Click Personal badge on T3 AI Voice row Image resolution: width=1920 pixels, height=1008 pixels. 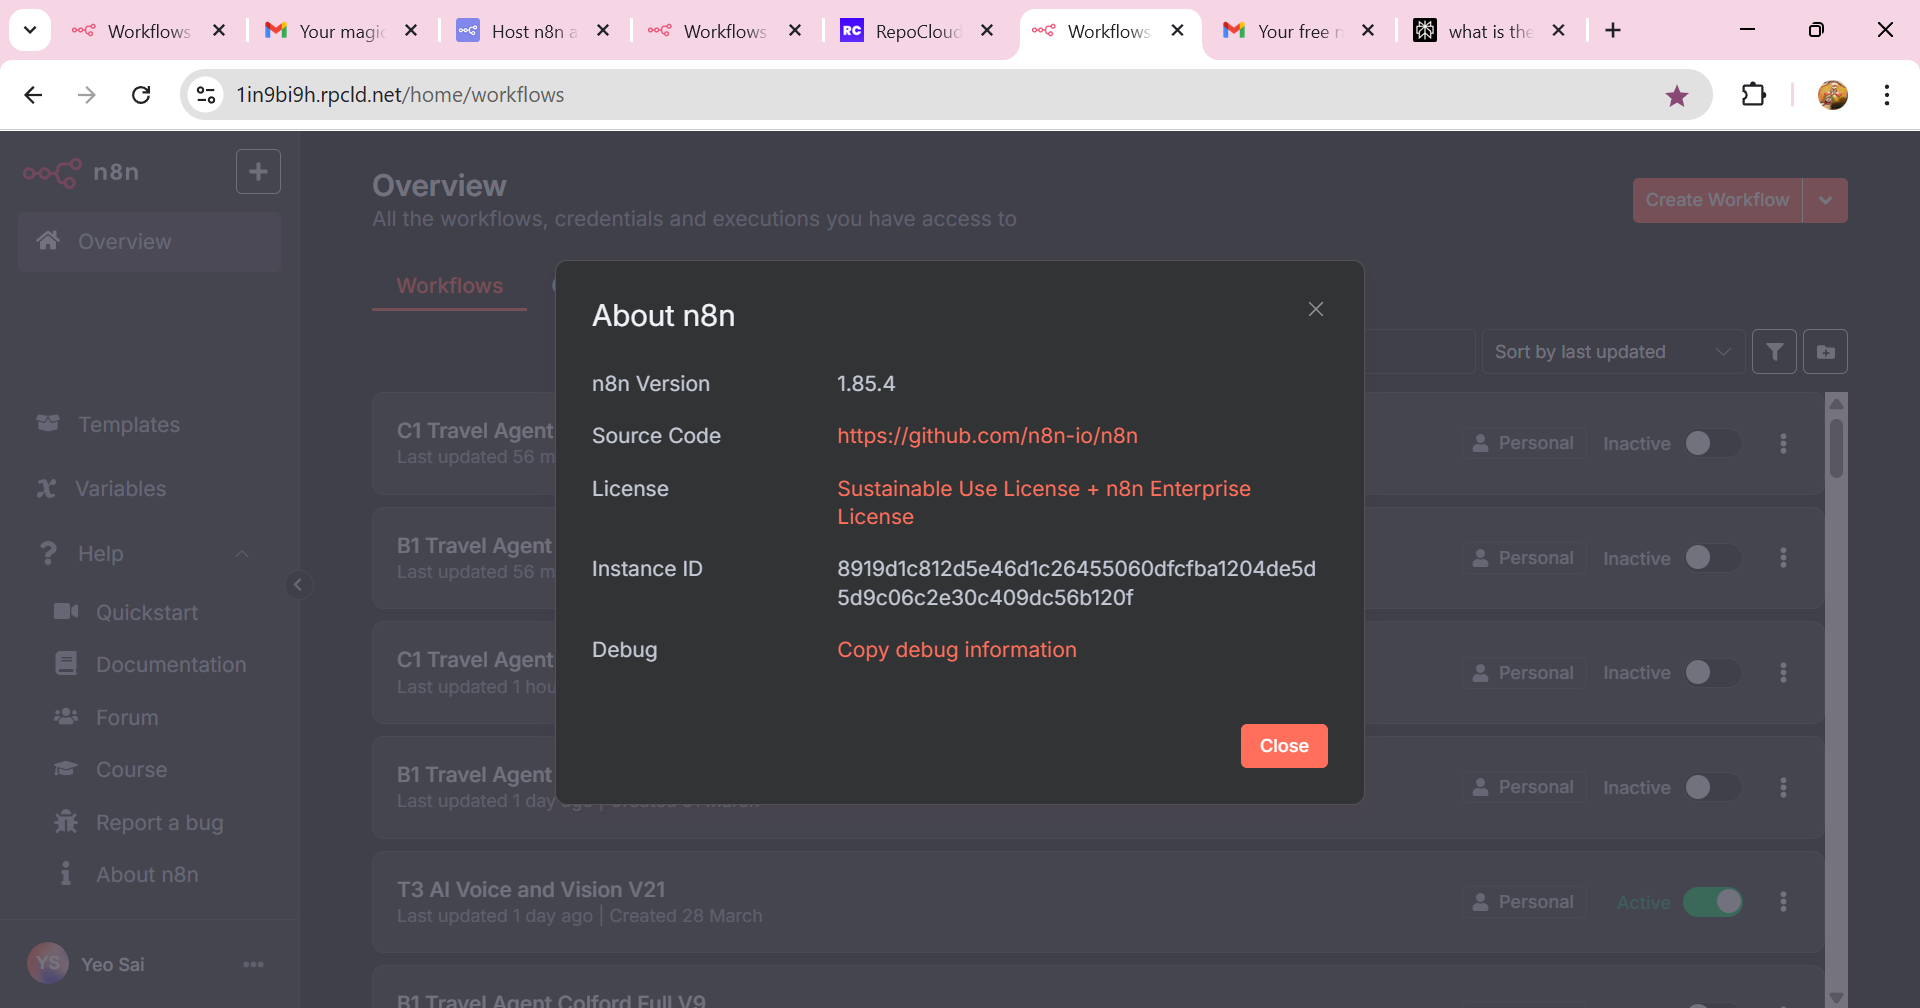click(1523, 902)
